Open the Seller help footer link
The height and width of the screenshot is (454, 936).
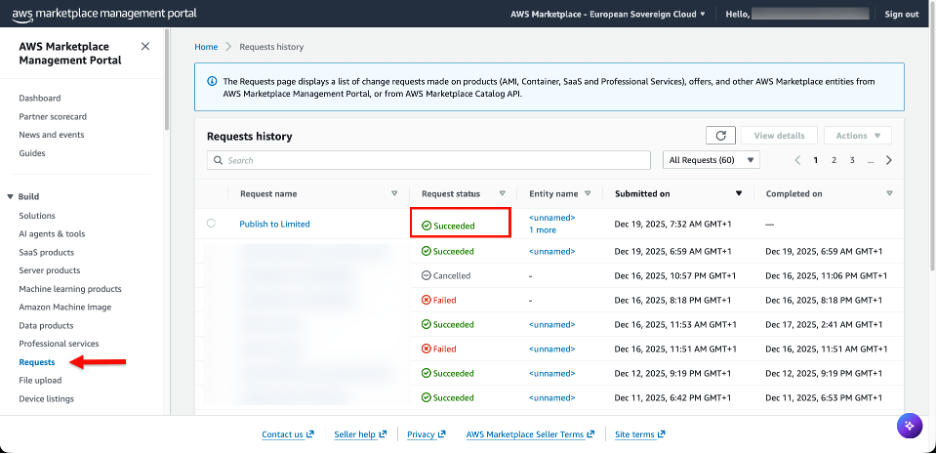(361, 434)
